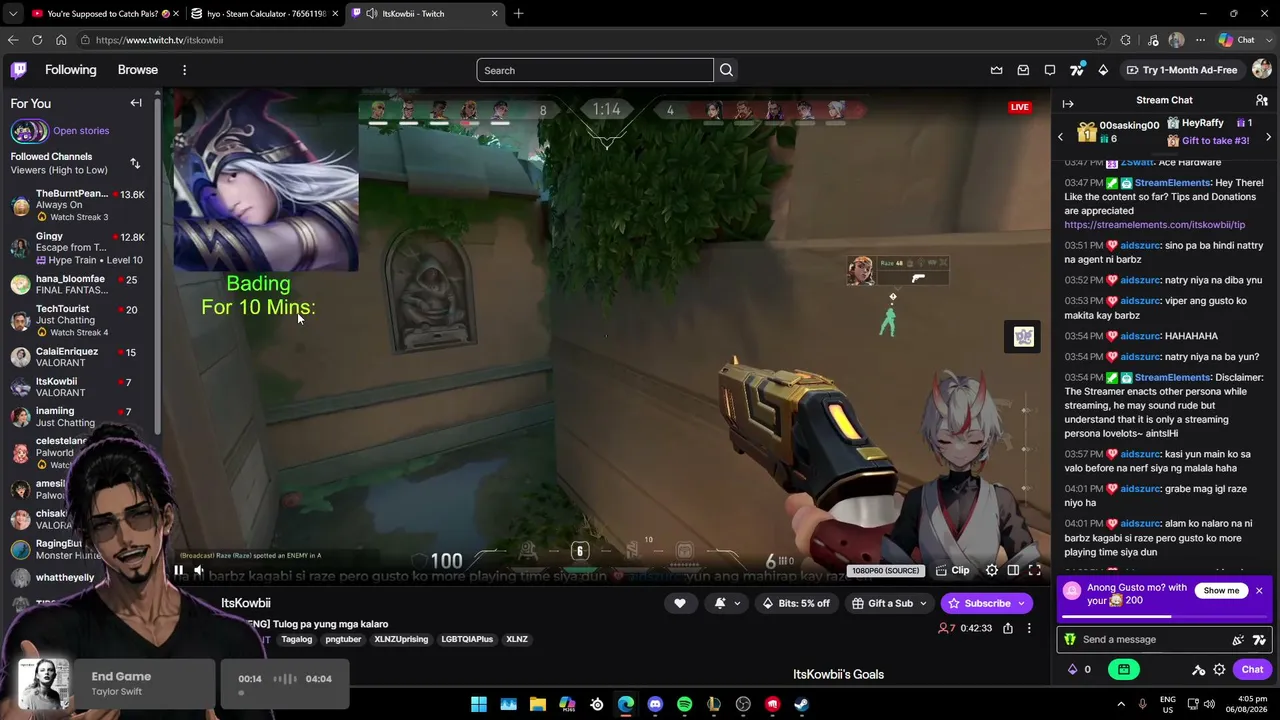This screenshot has width=1280, height=720.
Task: Create a clip with the Clip button
Action: click(952, 570)
